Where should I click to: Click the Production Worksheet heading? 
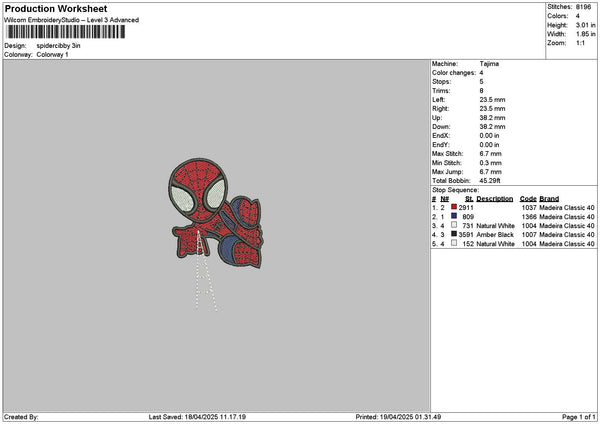55,8
